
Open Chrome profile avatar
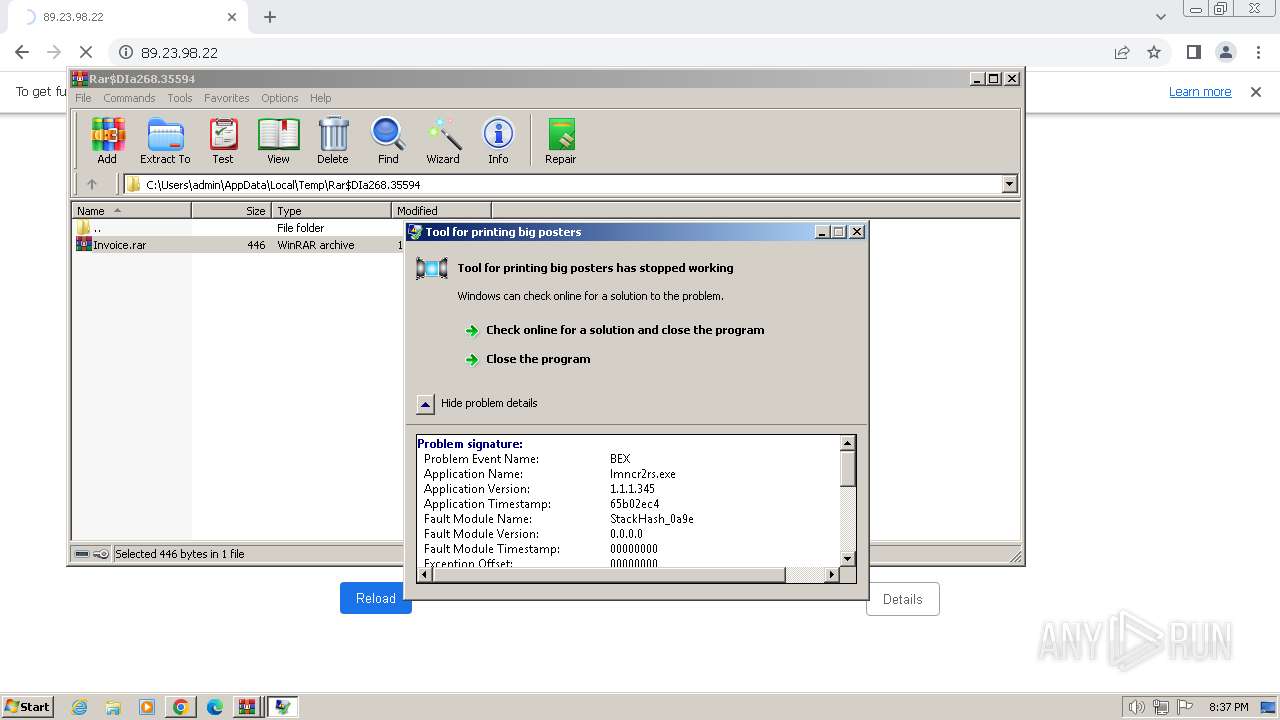coord(1226,52)
